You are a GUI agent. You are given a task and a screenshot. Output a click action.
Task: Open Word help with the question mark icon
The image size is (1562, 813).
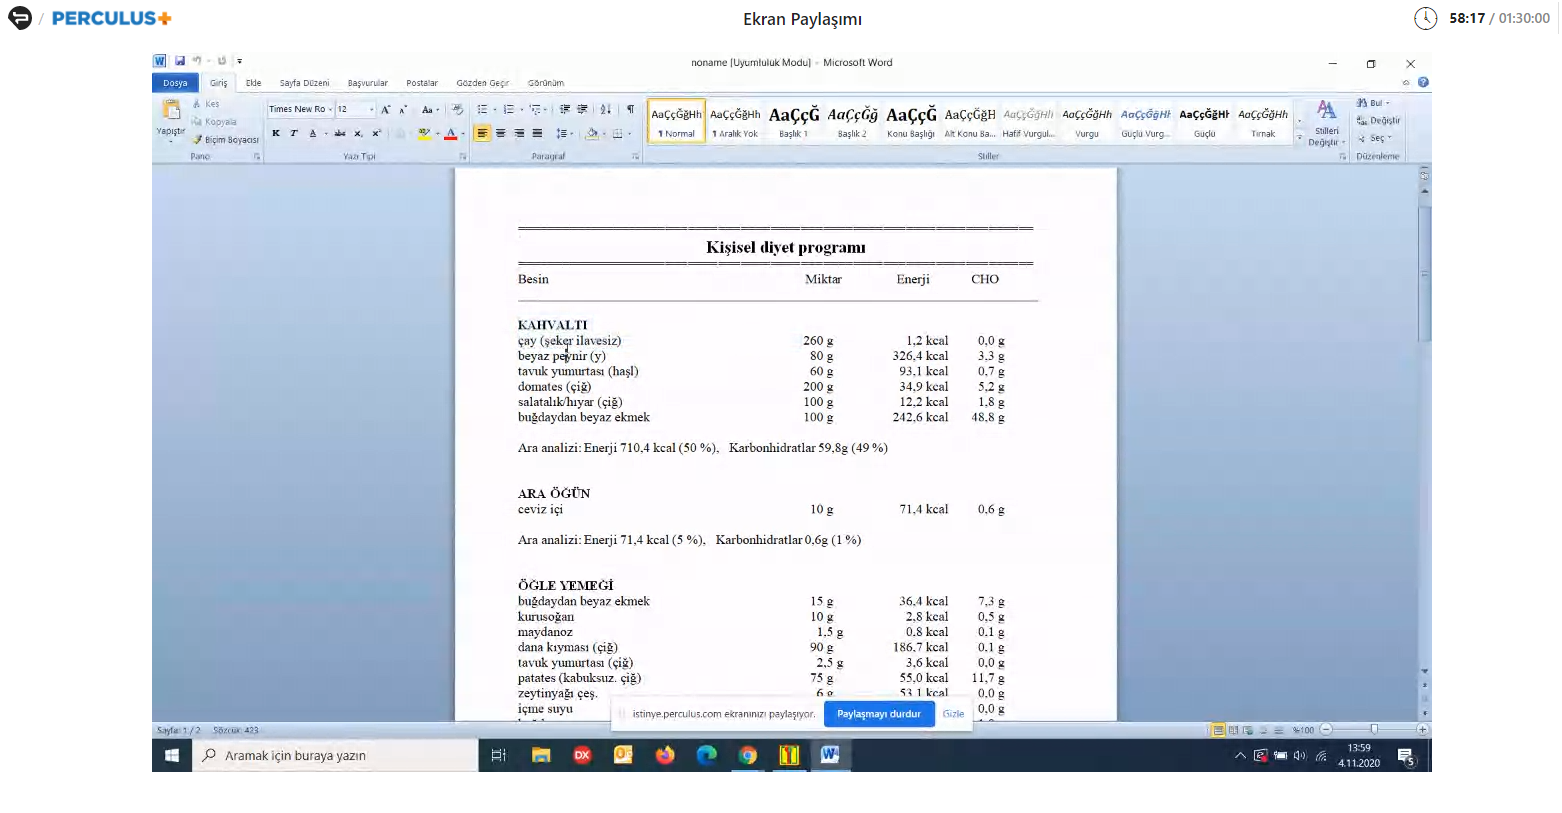(x=1423, y=83)
